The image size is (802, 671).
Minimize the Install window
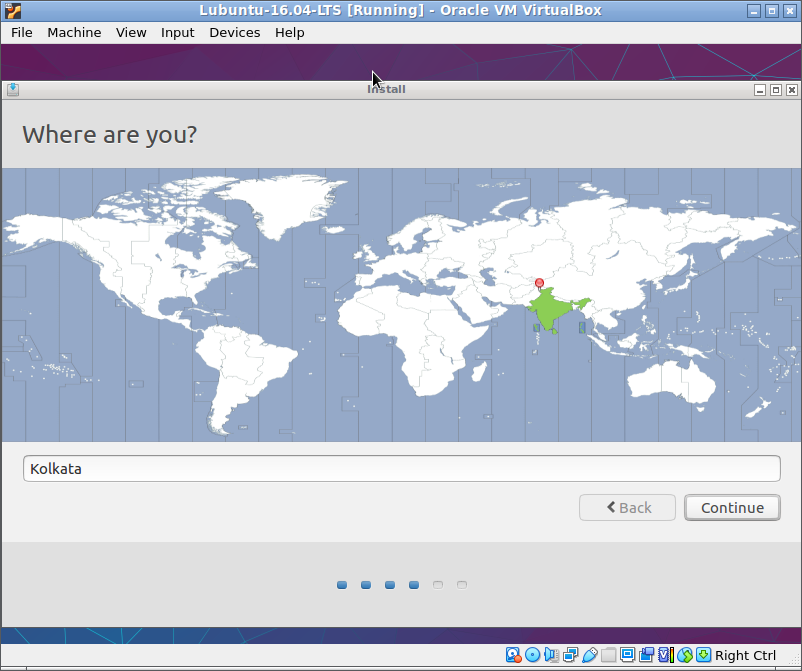click(x=760, y=90)
